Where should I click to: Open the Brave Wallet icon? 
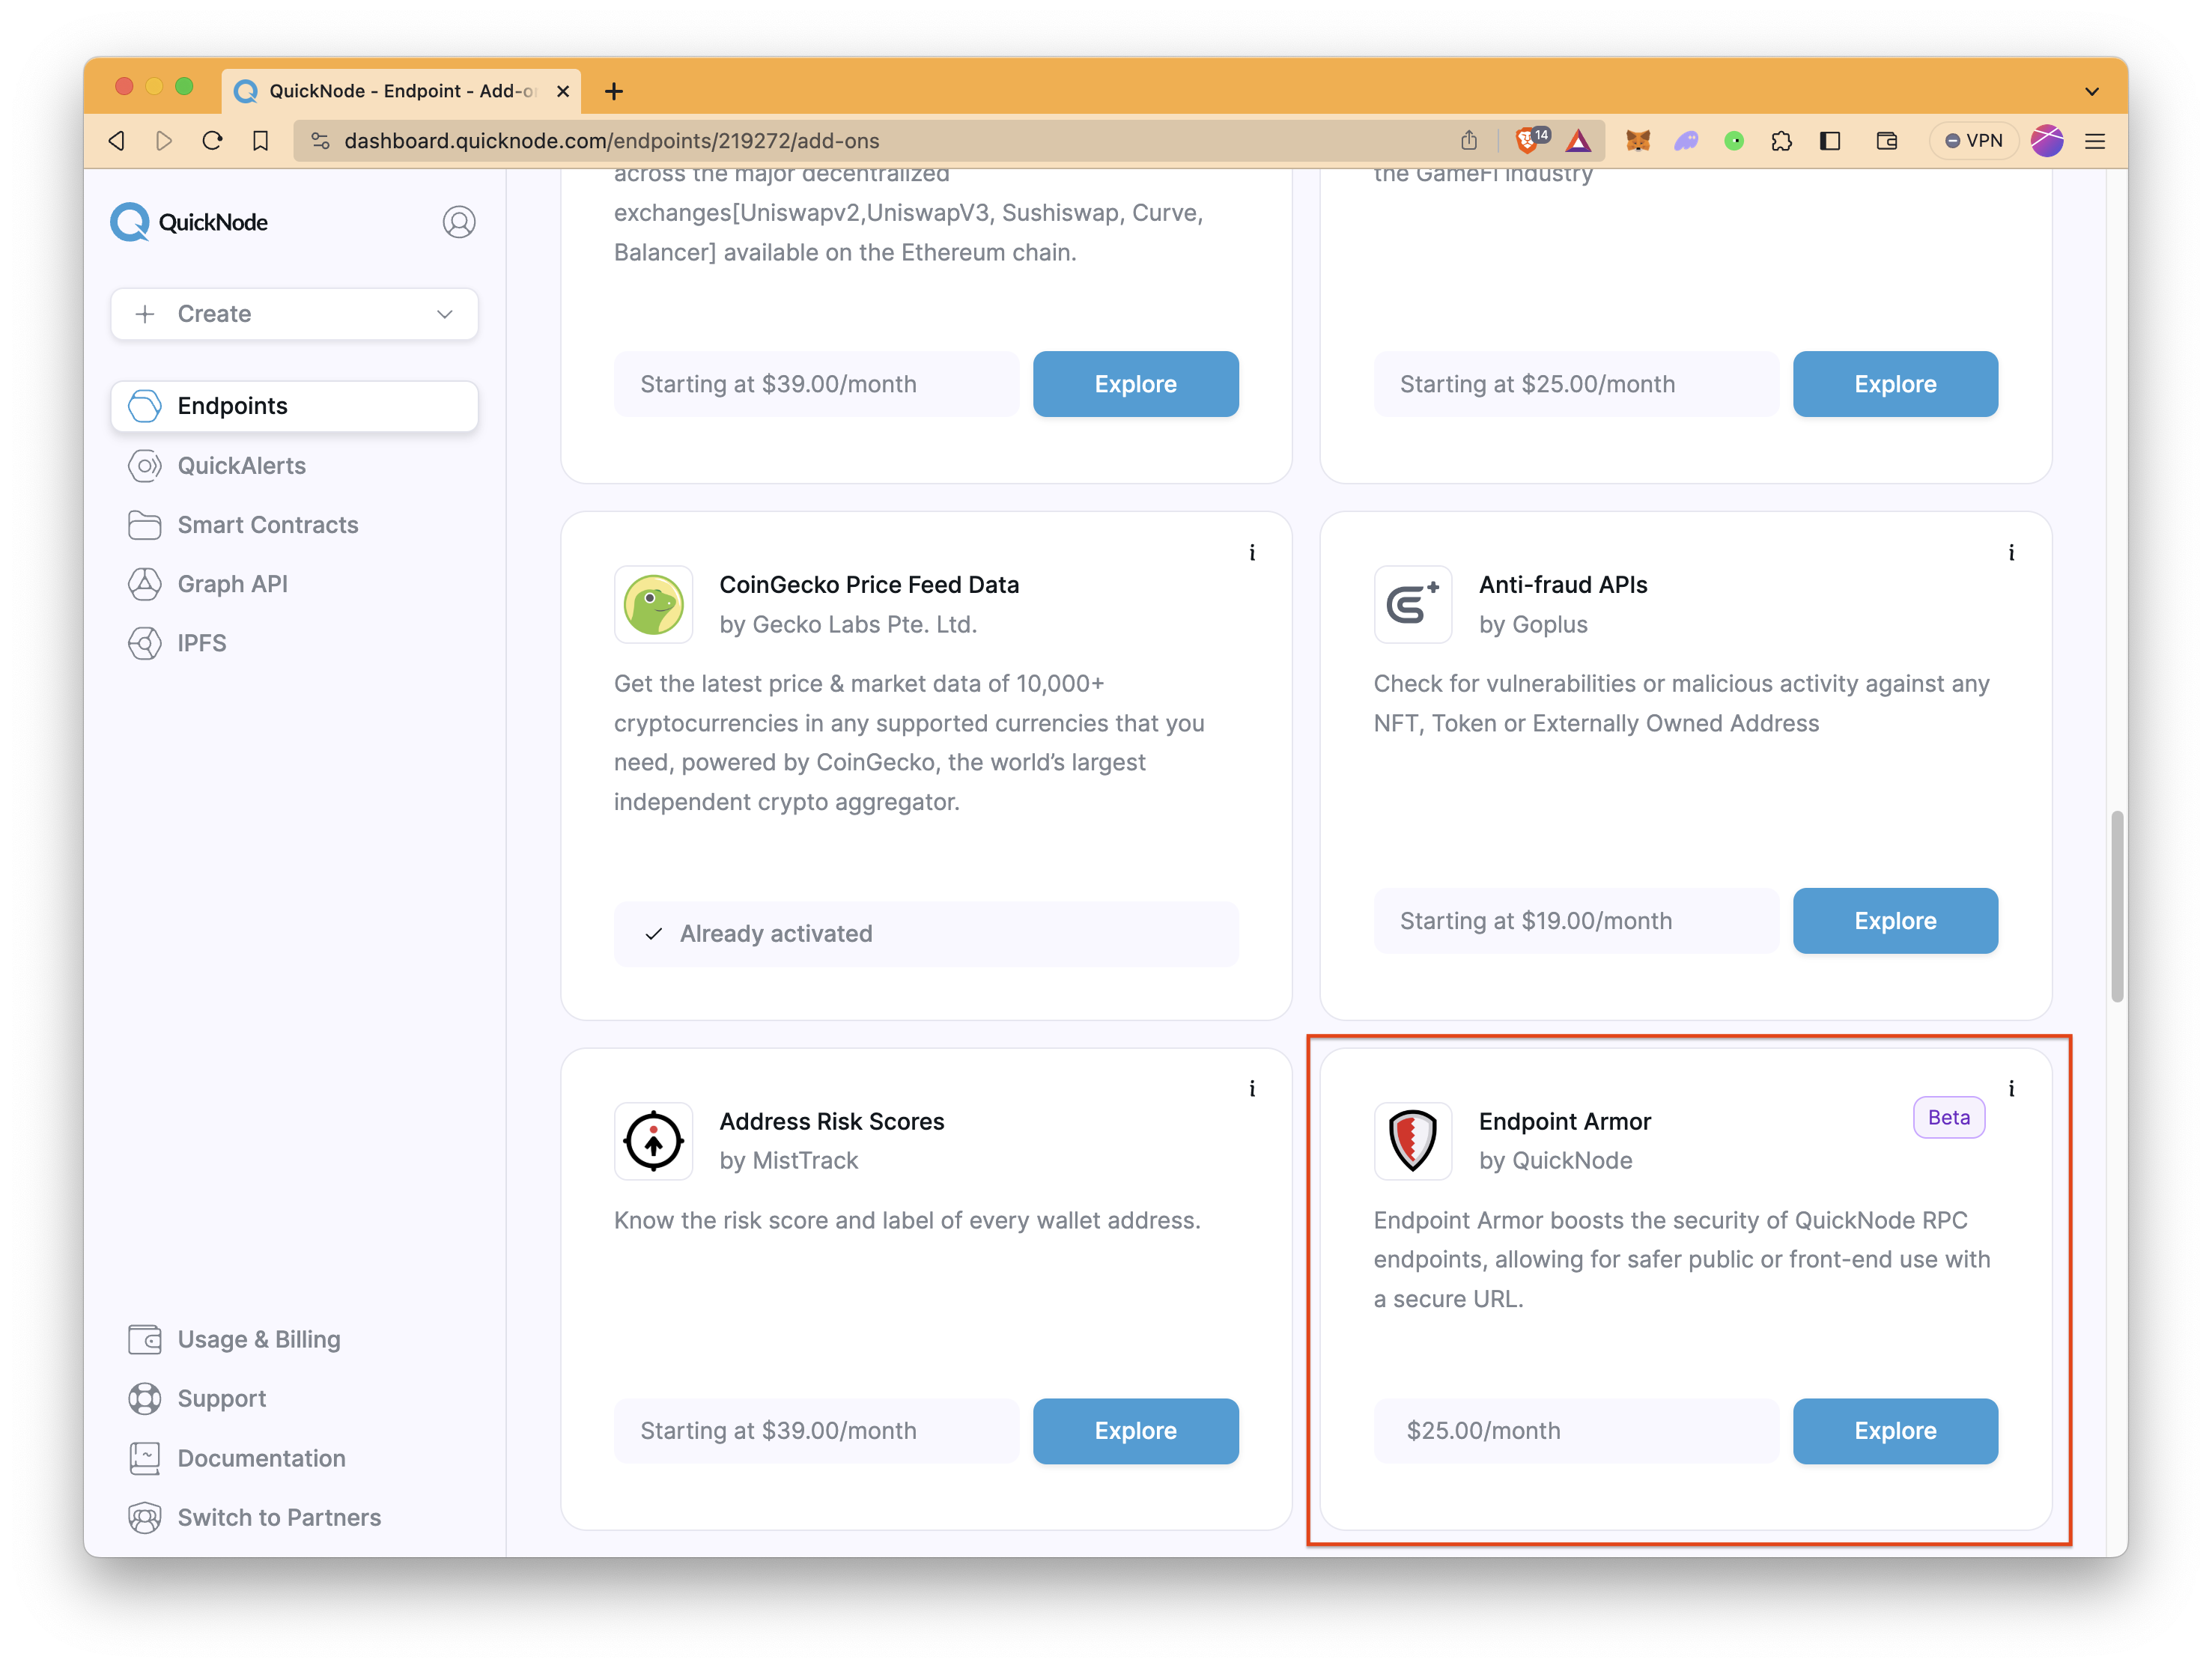(x=1886, y=141)
